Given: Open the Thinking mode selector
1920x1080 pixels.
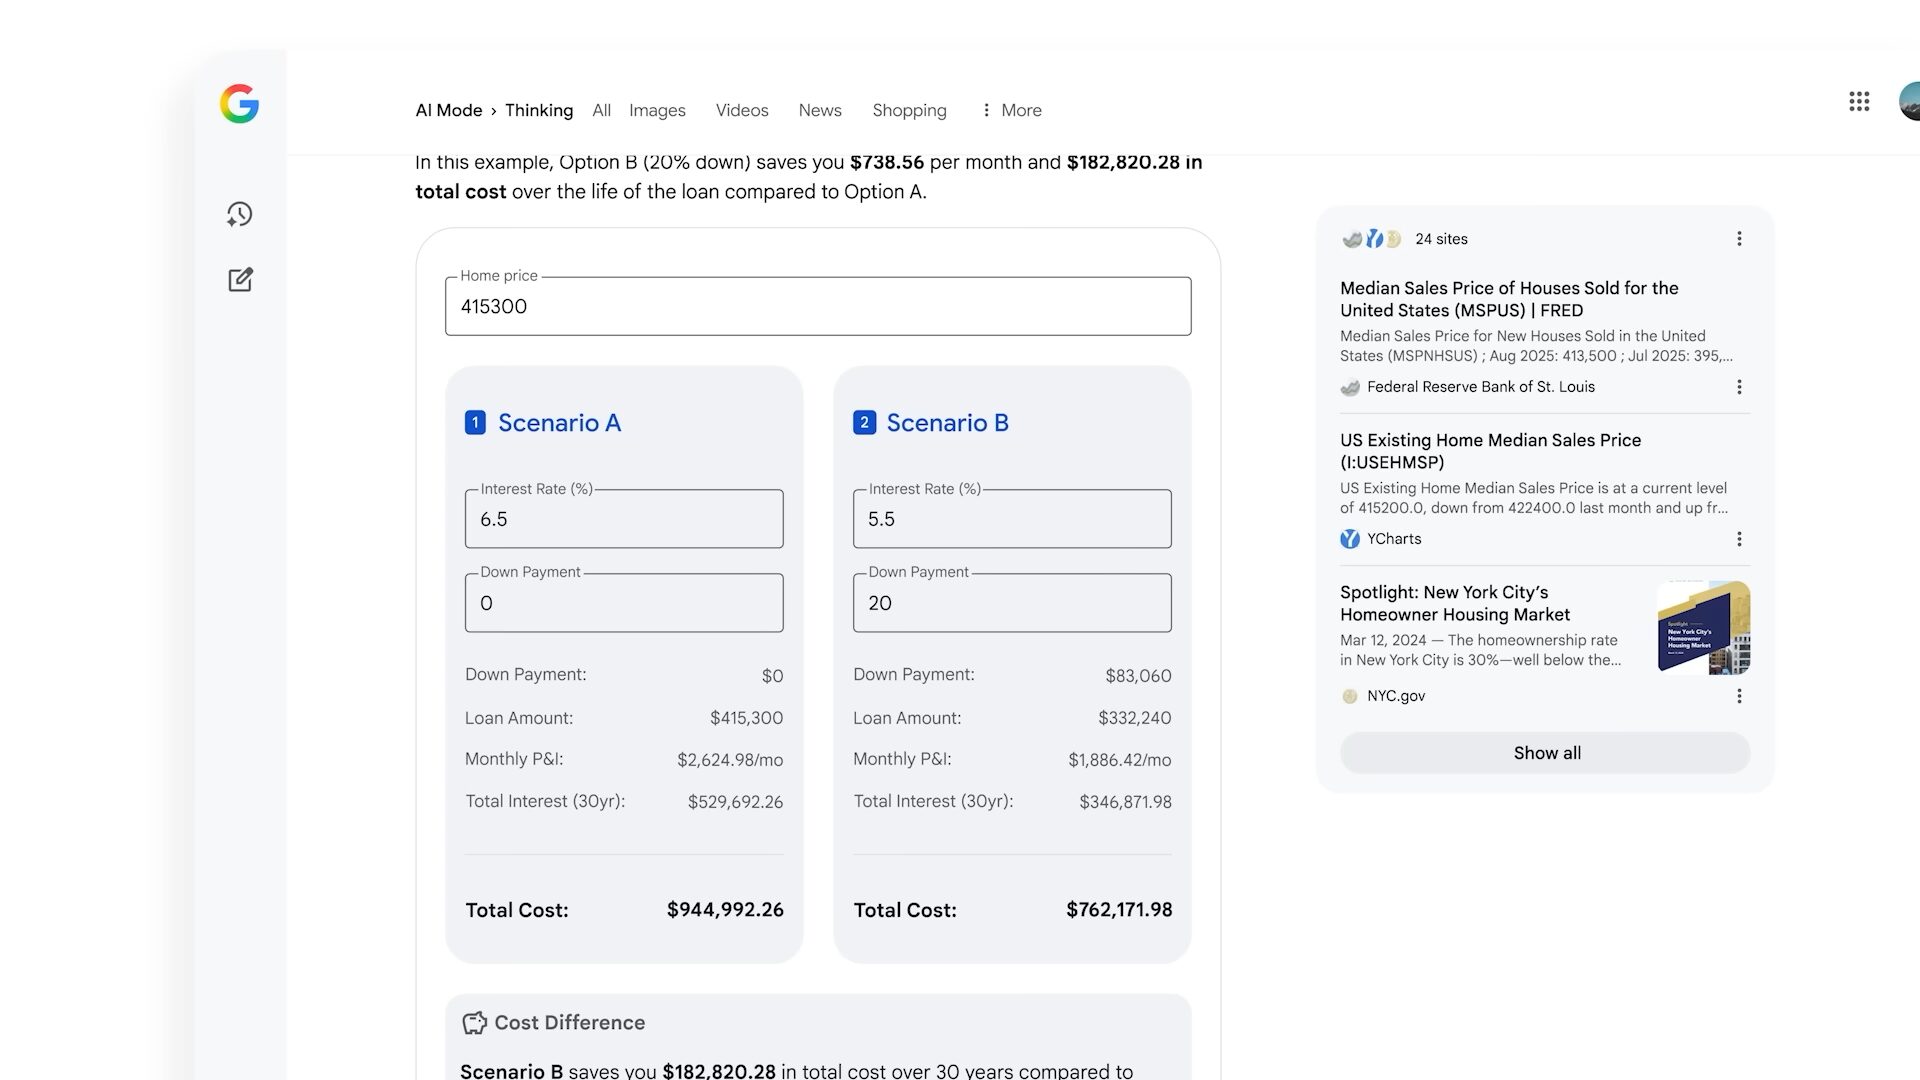Looking at the screenshot, I should click(538, 110).
